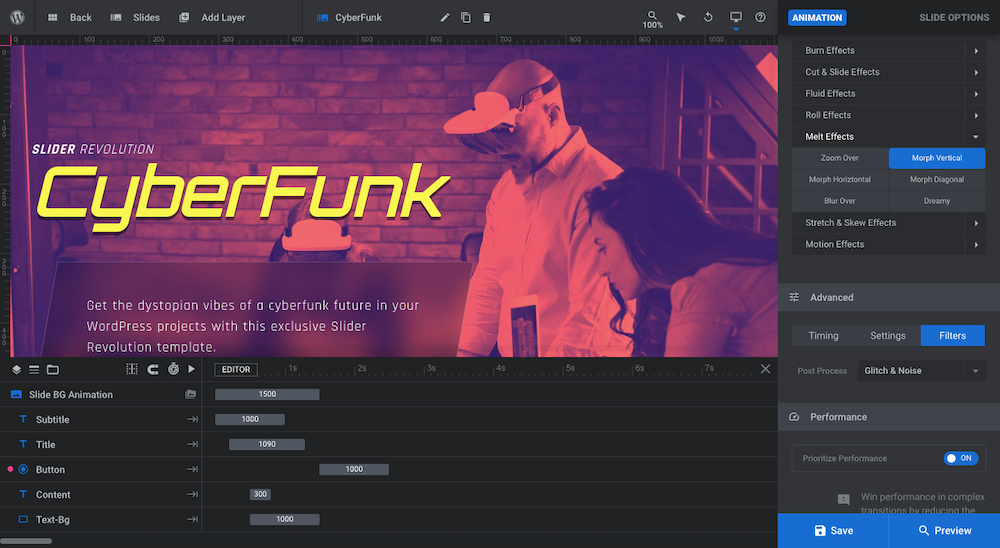Delete the slide with trash icon
This screenshot has height=548, width=1000.
(x=487, y=17)
